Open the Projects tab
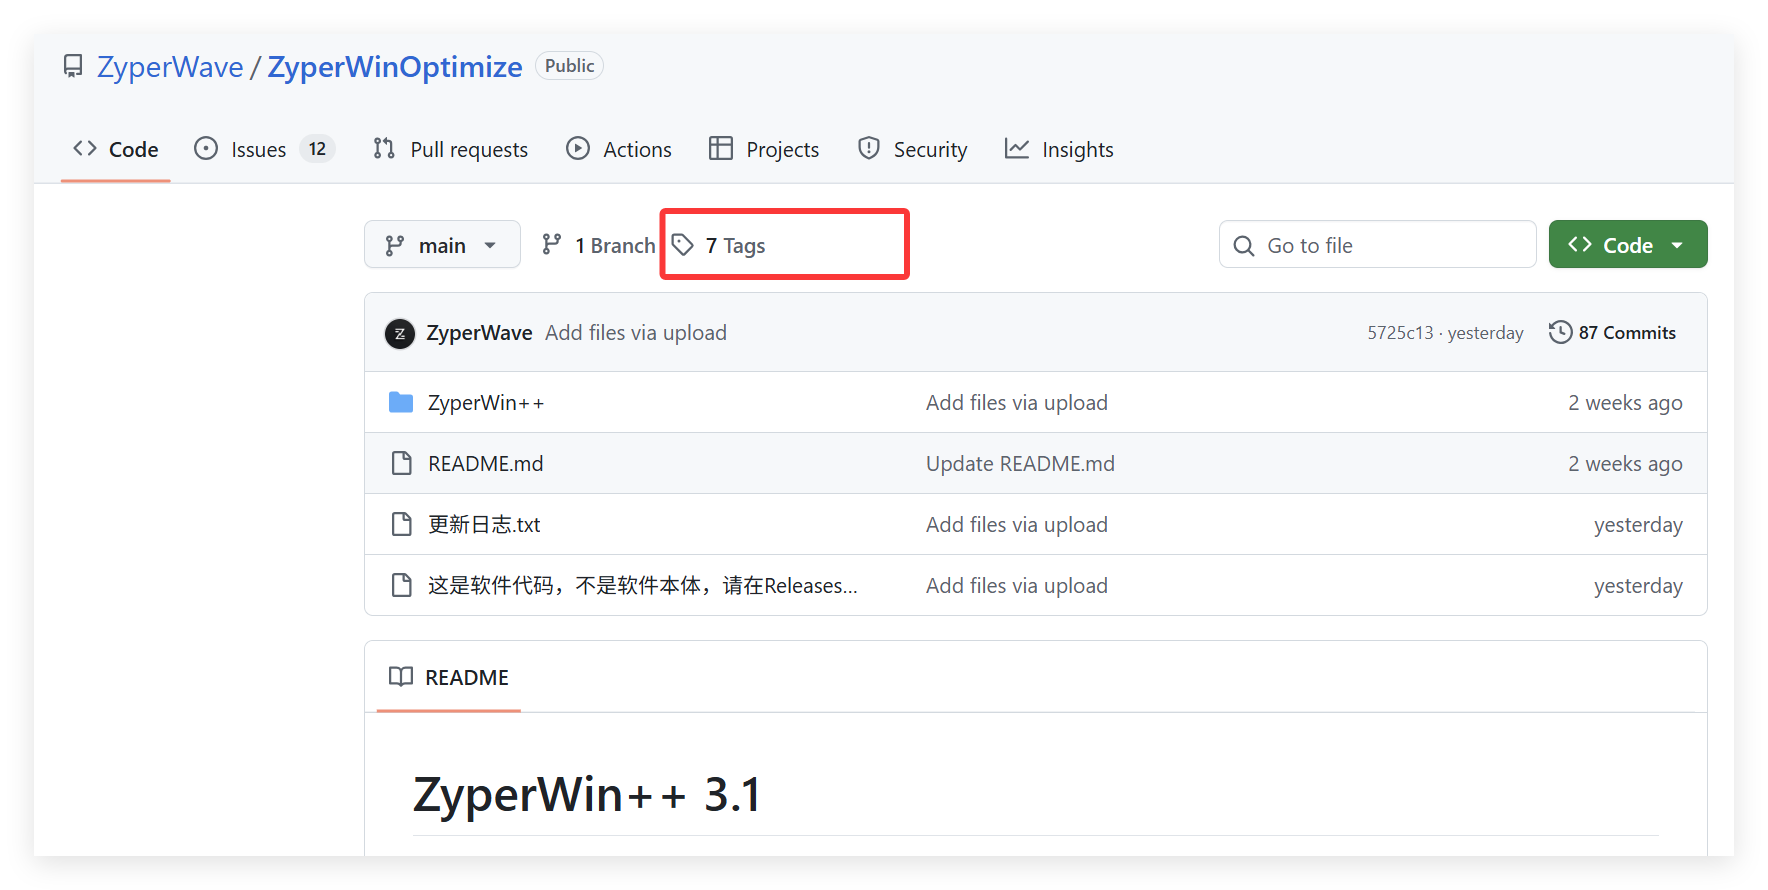 [764, 150]
